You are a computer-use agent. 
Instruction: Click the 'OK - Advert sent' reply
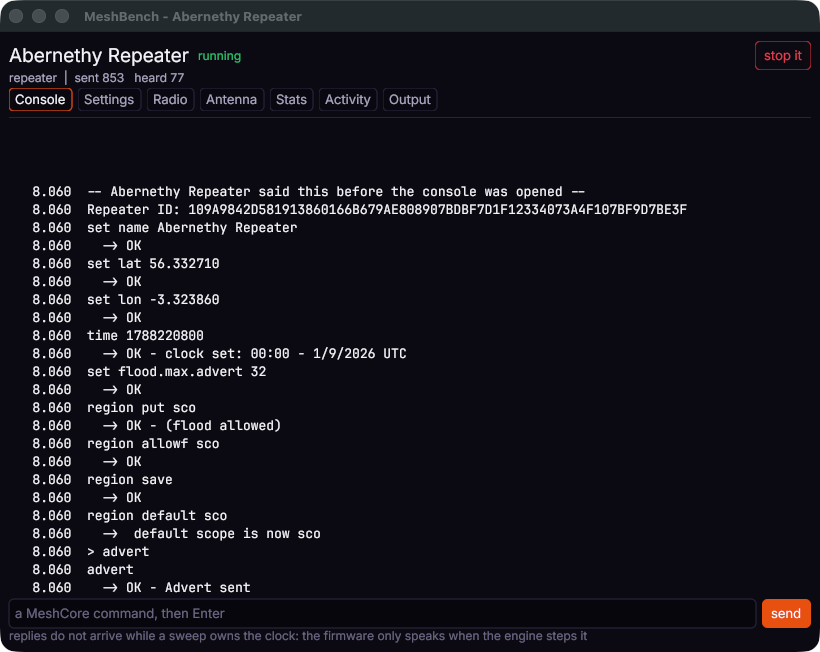188,588
